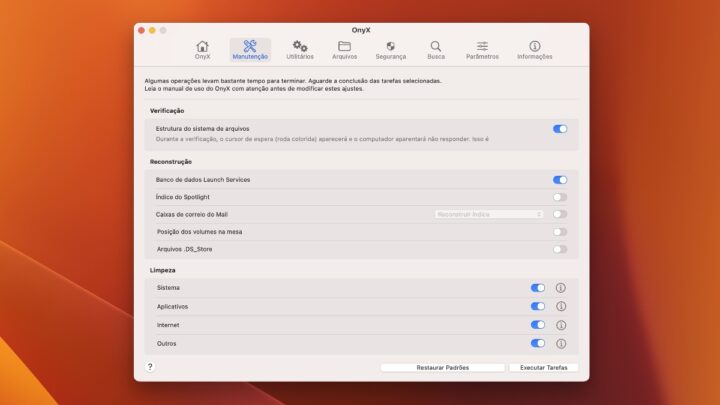
Task: Enable Arquivos .DS_Store switch
Action: 560,249
